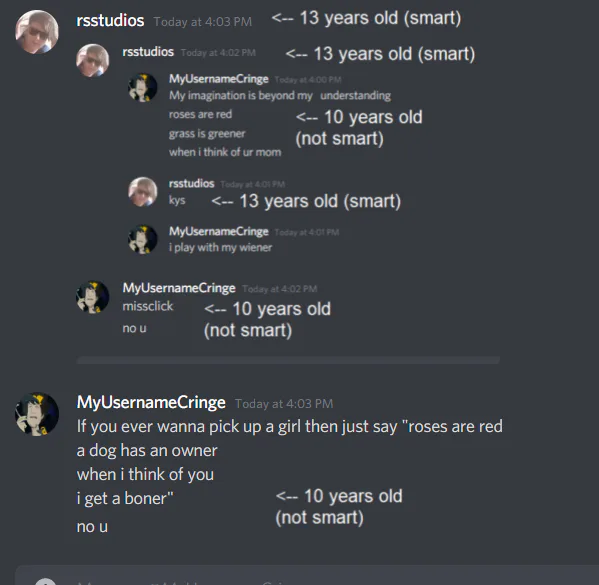
Task: Open the top rsstudios avatar at 4:03 PM
Action: click(x=37, y=32)
